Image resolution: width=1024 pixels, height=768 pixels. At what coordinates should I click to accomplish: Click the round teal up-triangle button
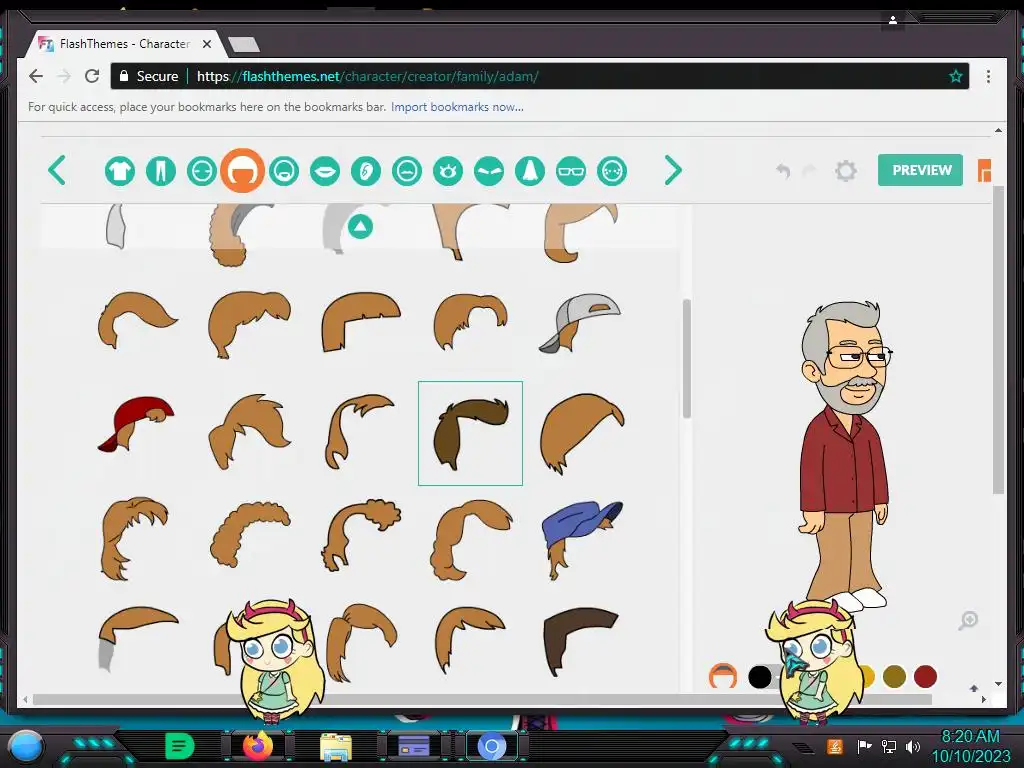[x=360, y=227]
